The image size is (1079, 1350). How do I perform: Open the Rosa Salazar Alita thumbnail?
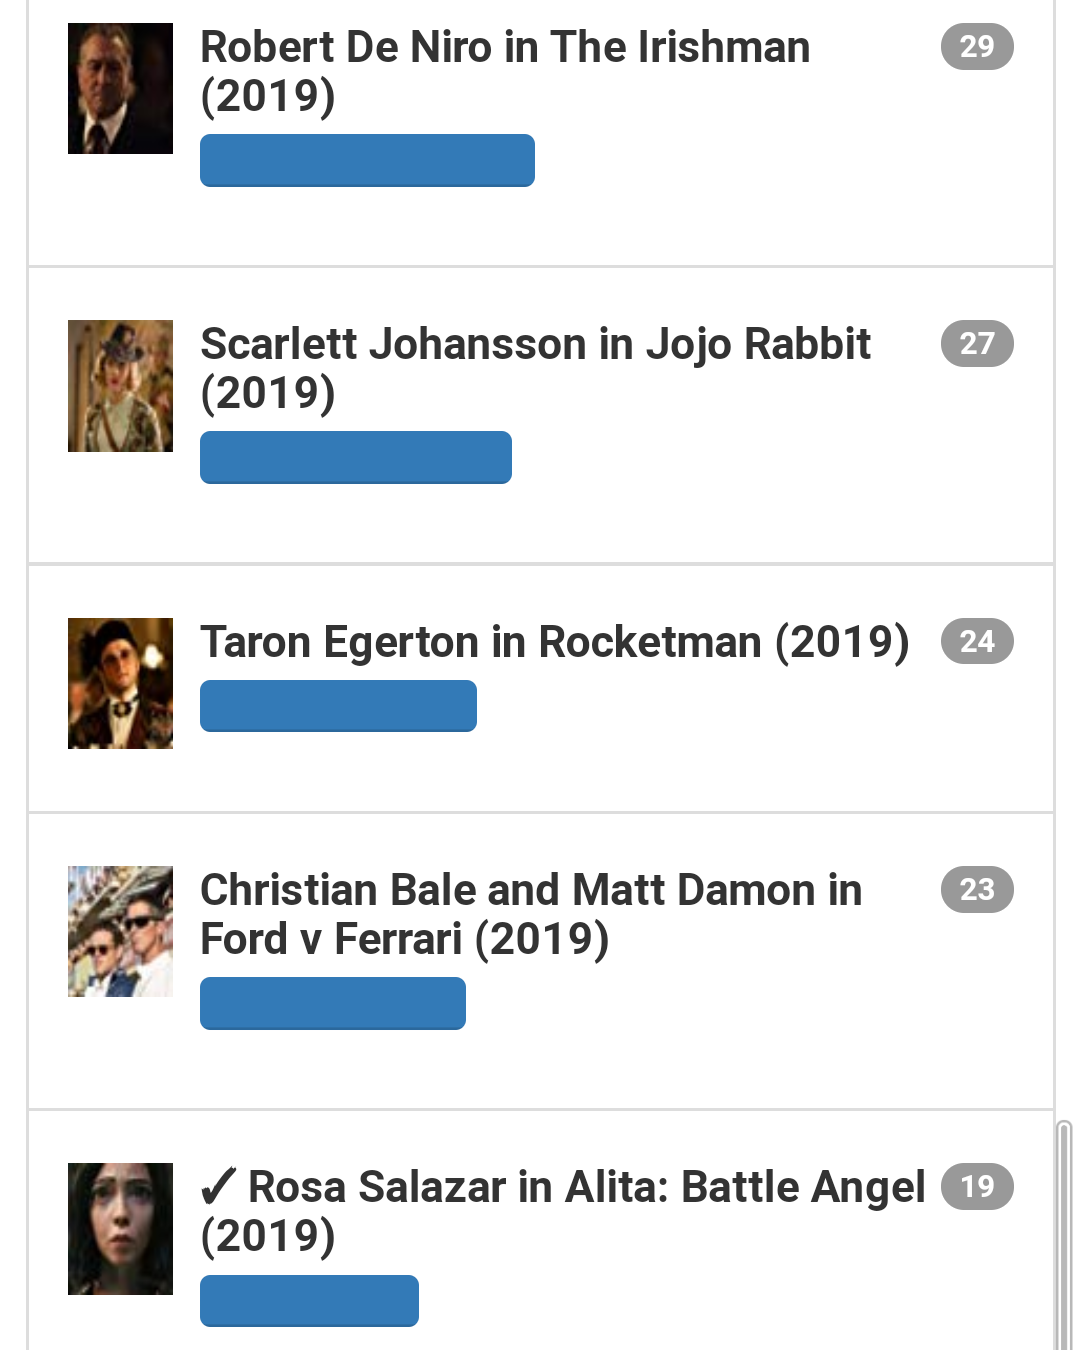point(120,1228)
